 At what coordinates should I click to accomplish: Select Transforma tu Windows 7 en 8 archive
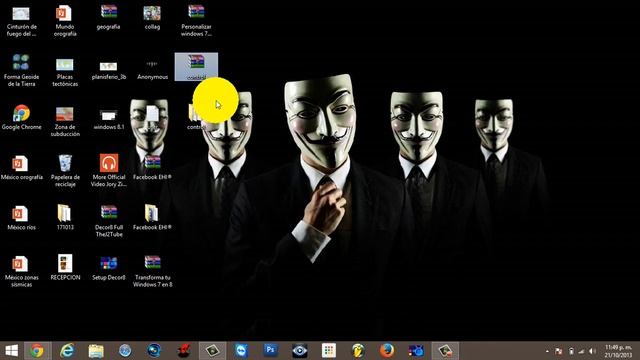[152, 271]
